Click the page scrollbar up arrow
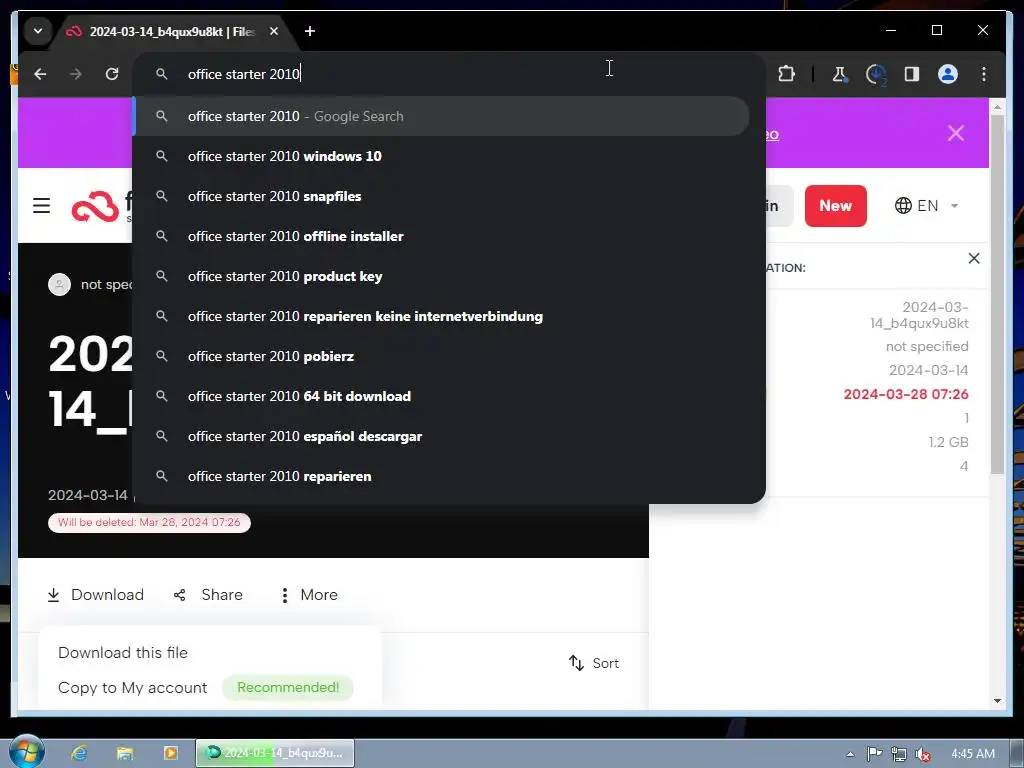1024x768 pixels. 997,106
